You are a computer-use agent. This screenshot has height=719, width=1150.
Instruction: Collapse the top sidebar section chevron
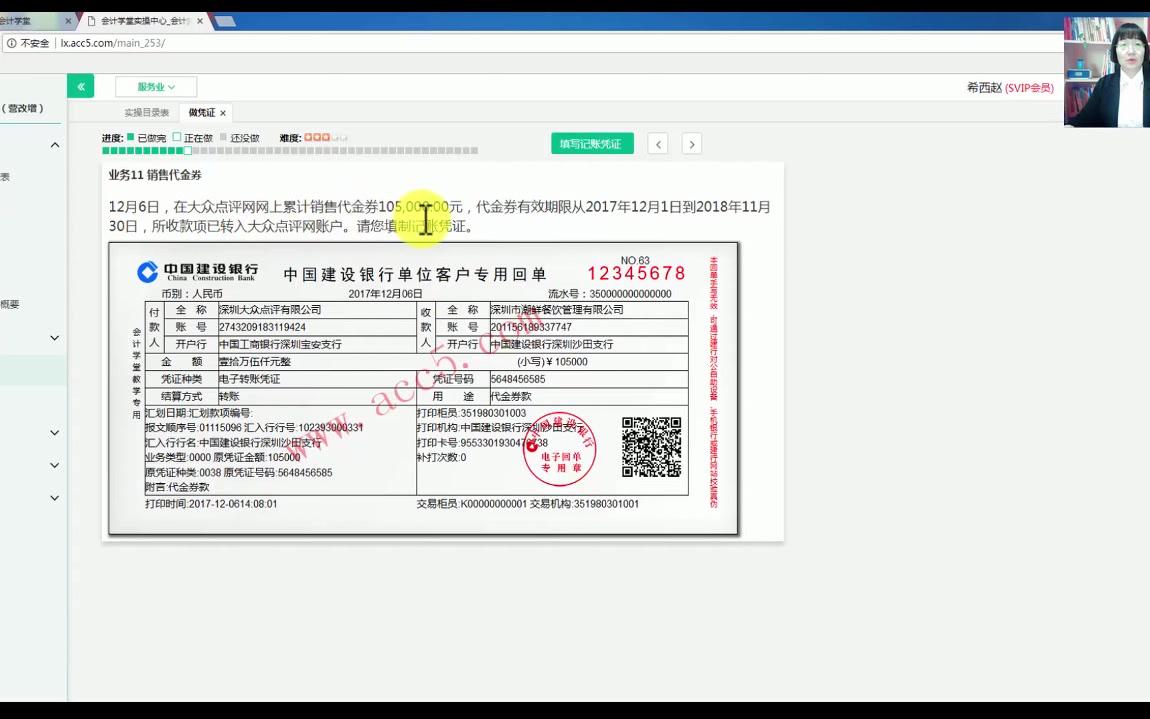pyautogui.click(x=55, y=143)
